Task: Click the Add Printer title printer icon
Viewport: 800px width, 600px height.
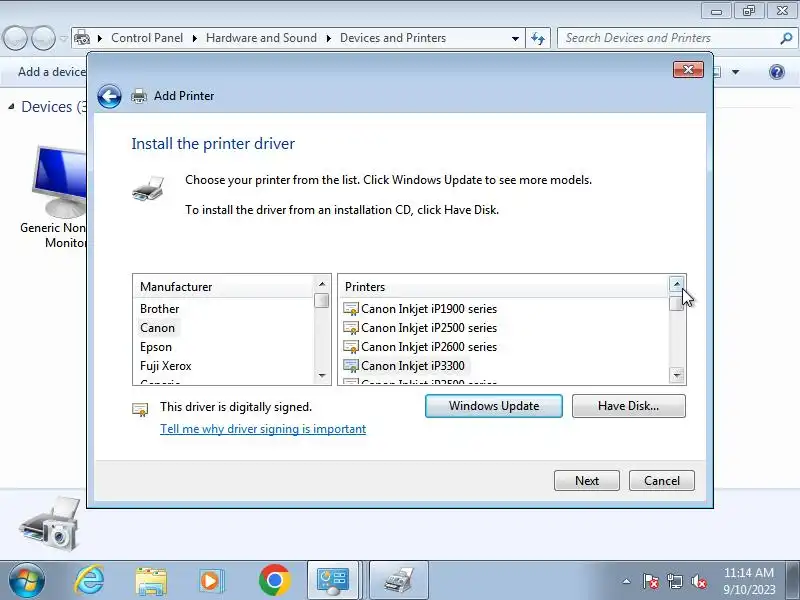Action: pyautogui.click(x=139, y=96)
